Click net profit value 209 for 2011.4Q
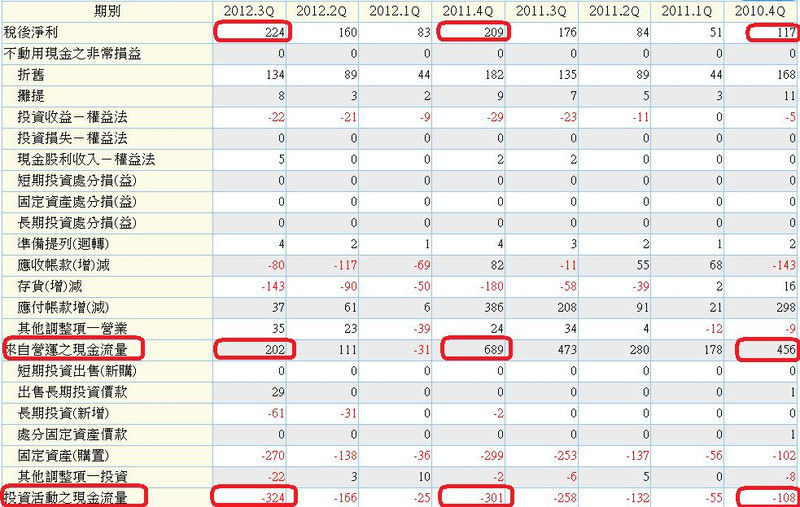This screenshot has width=800, height=507. [x=494, y=33]
